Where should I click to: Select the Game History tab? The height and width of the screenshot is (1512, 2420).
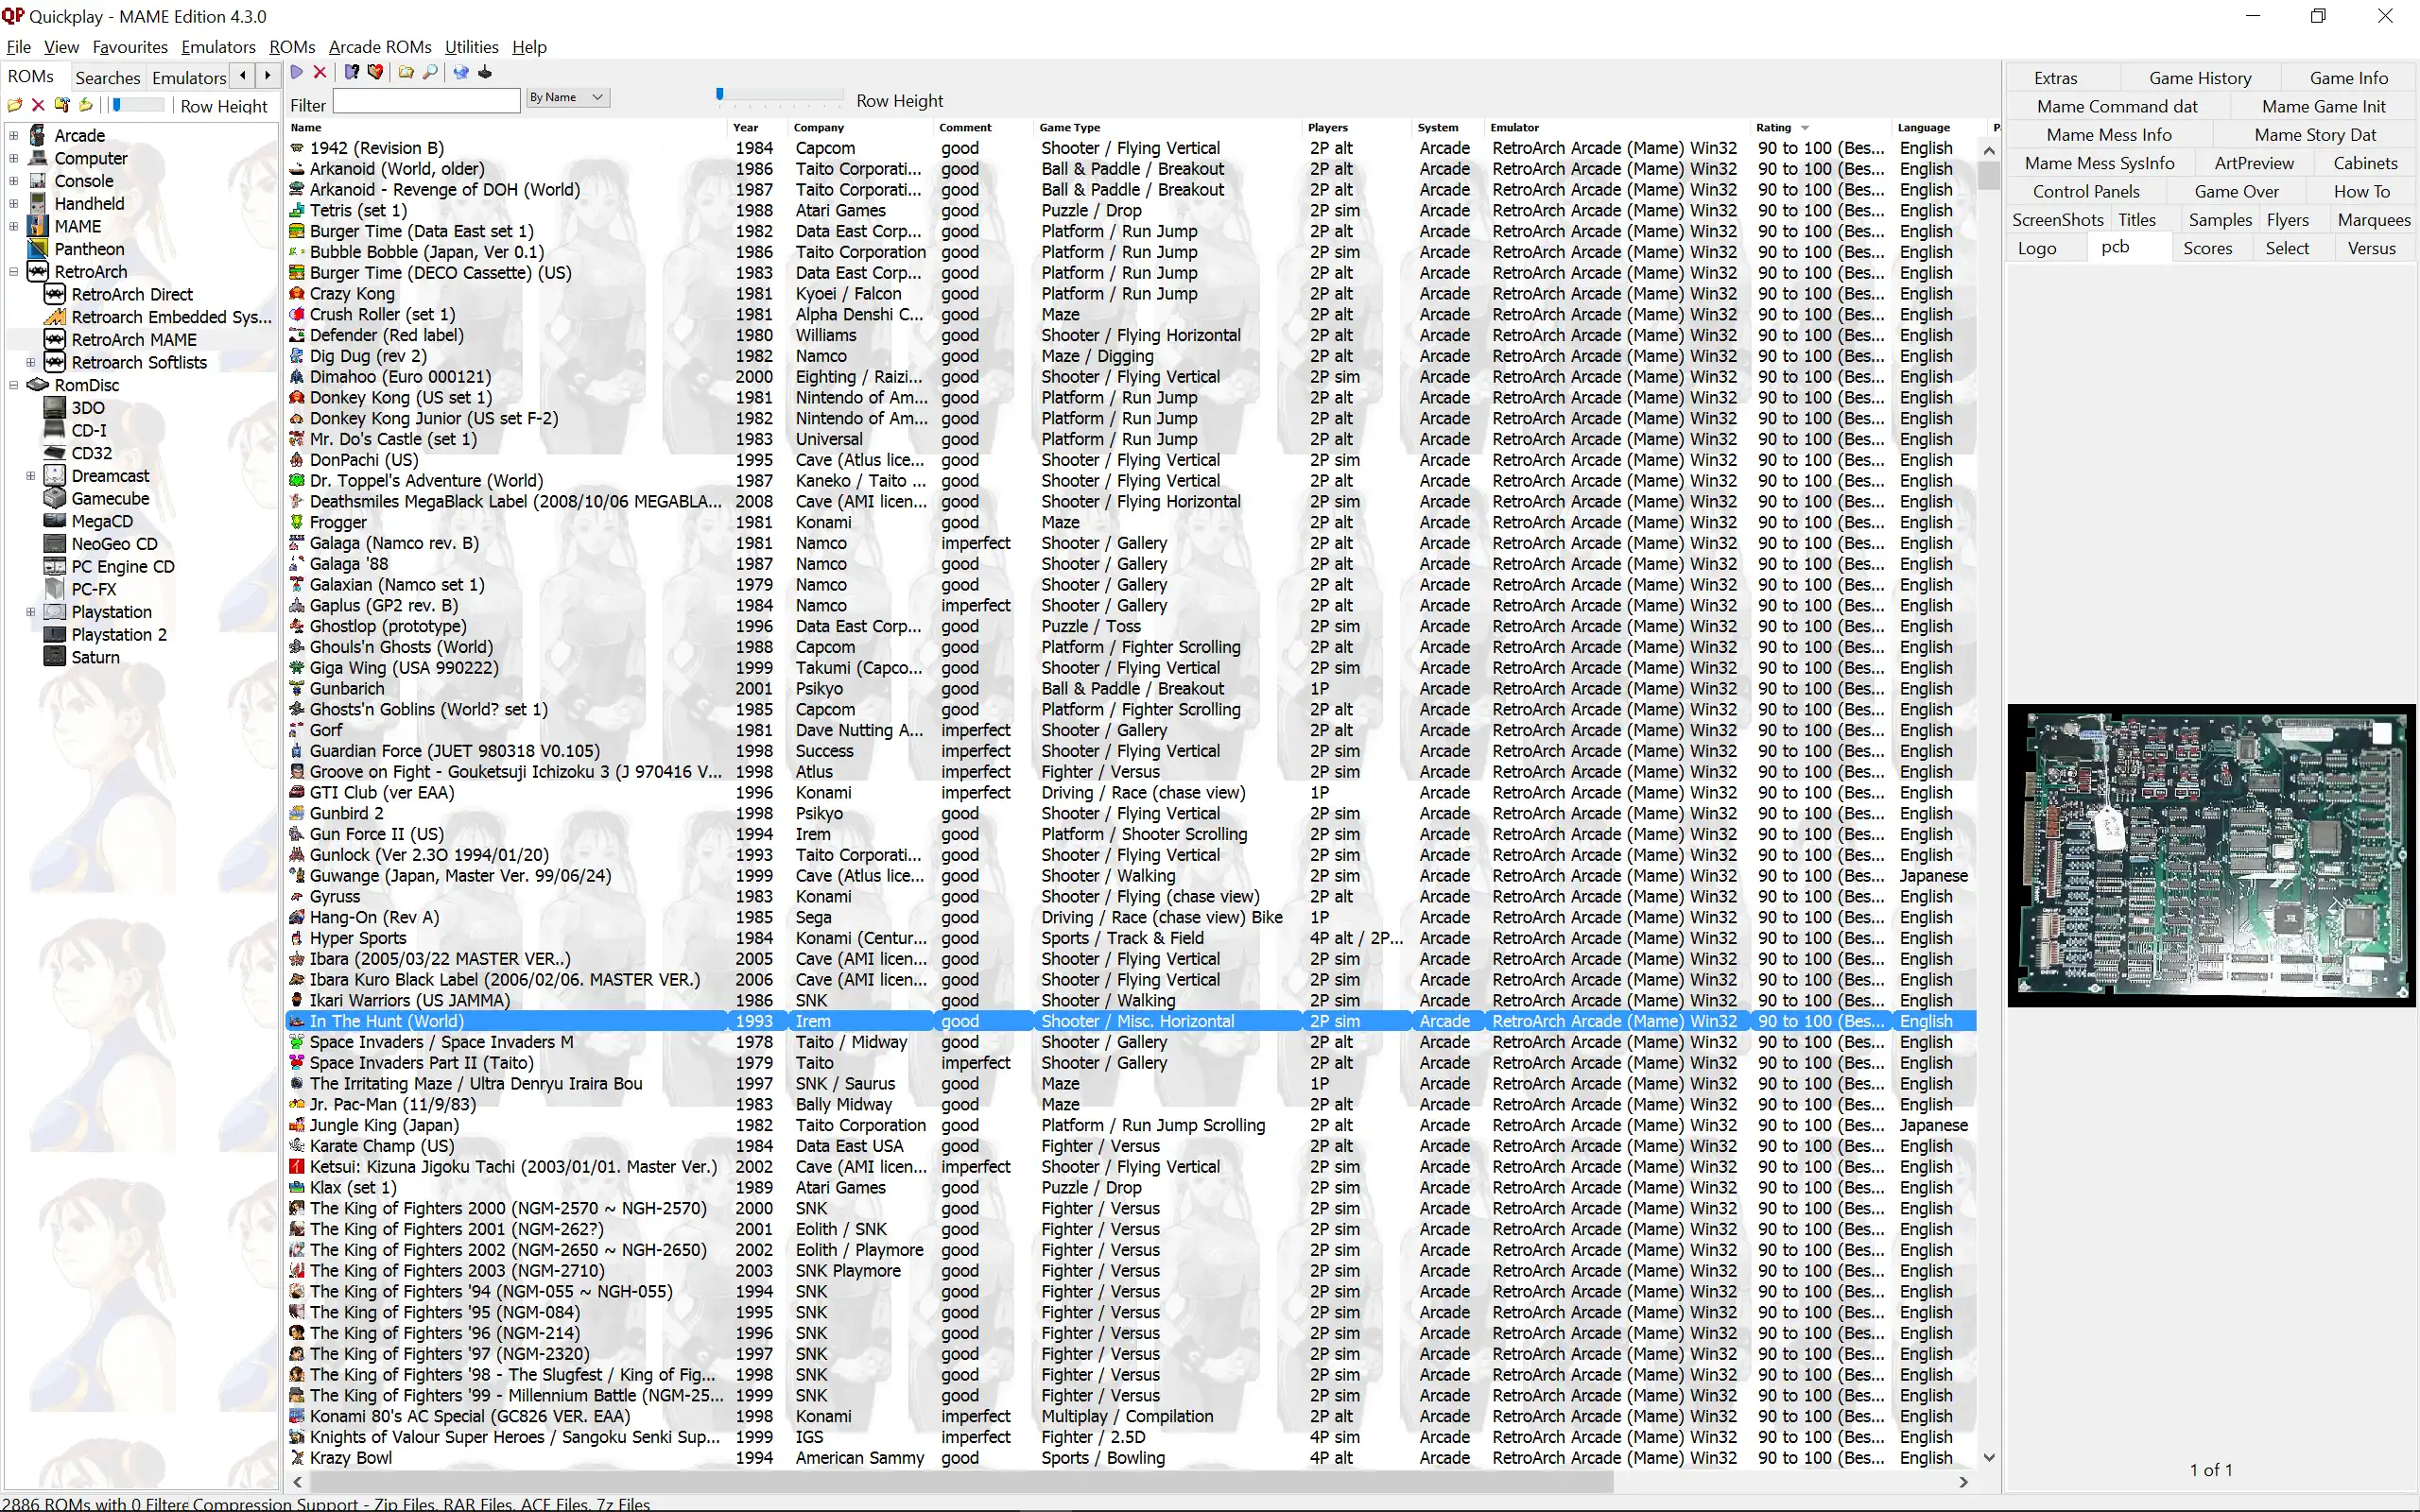(2199, 77)
